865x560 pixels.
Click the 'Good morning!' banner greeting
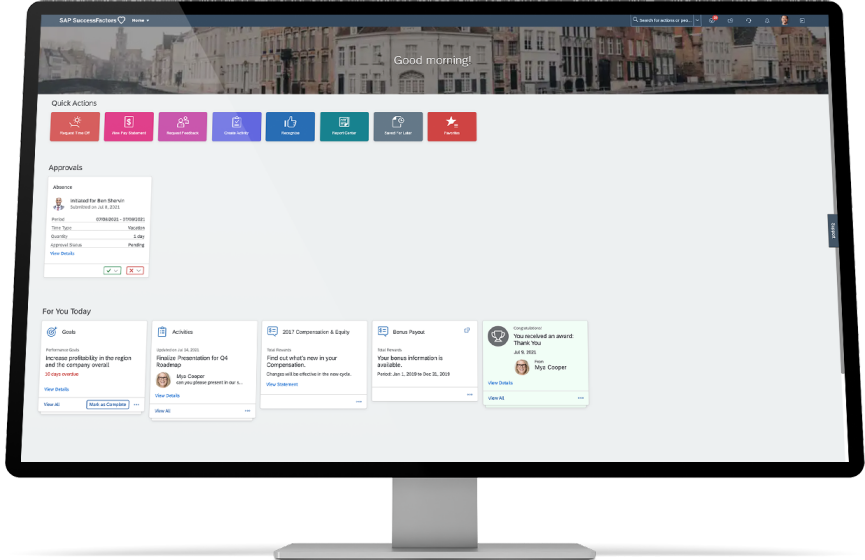432,60
